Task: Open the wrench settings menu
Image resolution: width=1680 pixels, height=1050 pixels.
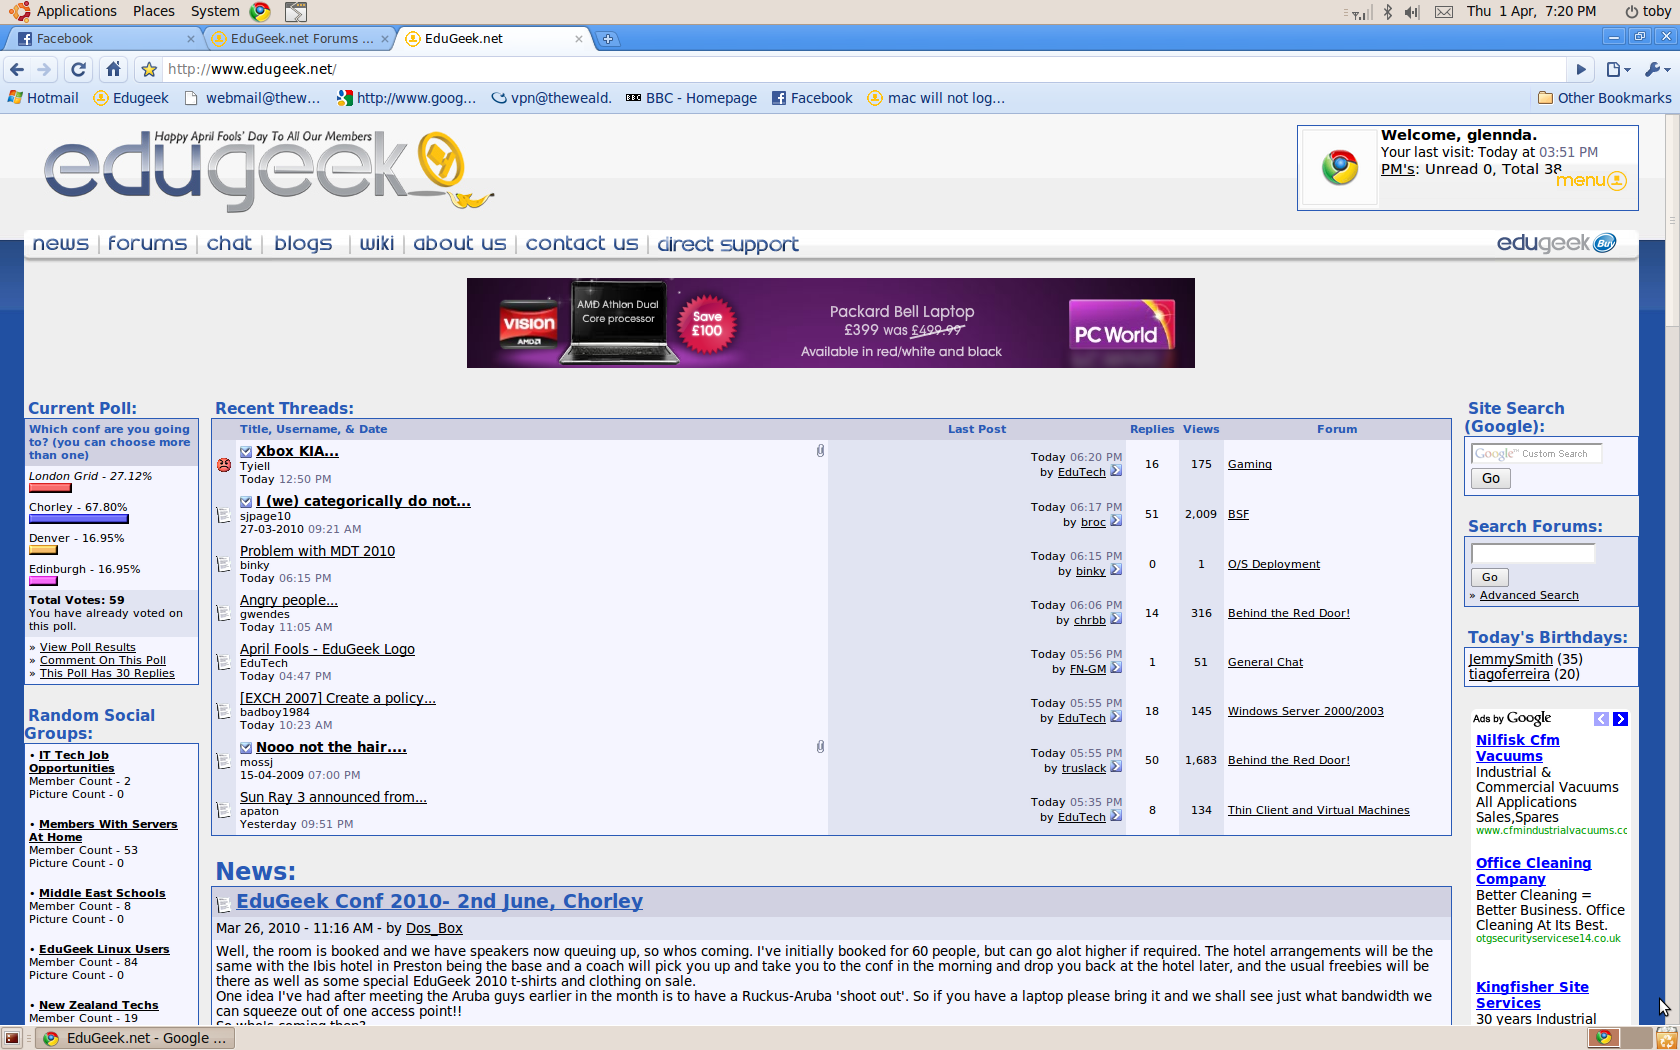Action: pos(1656,69)
